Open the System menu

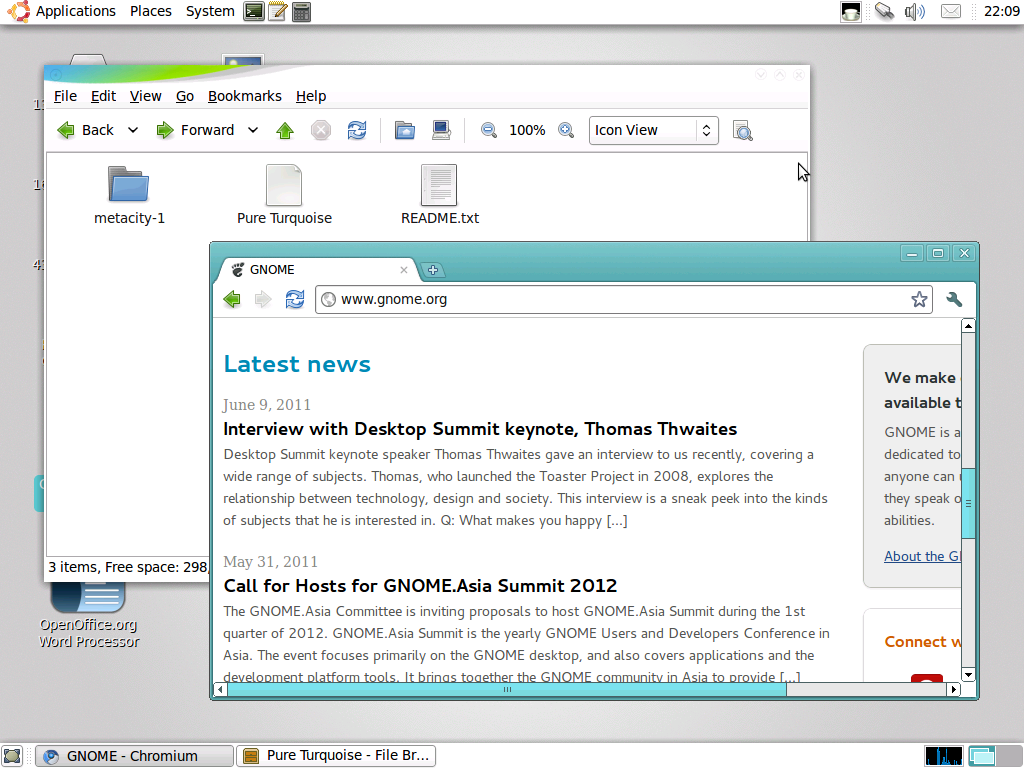[x=210, y=11]
